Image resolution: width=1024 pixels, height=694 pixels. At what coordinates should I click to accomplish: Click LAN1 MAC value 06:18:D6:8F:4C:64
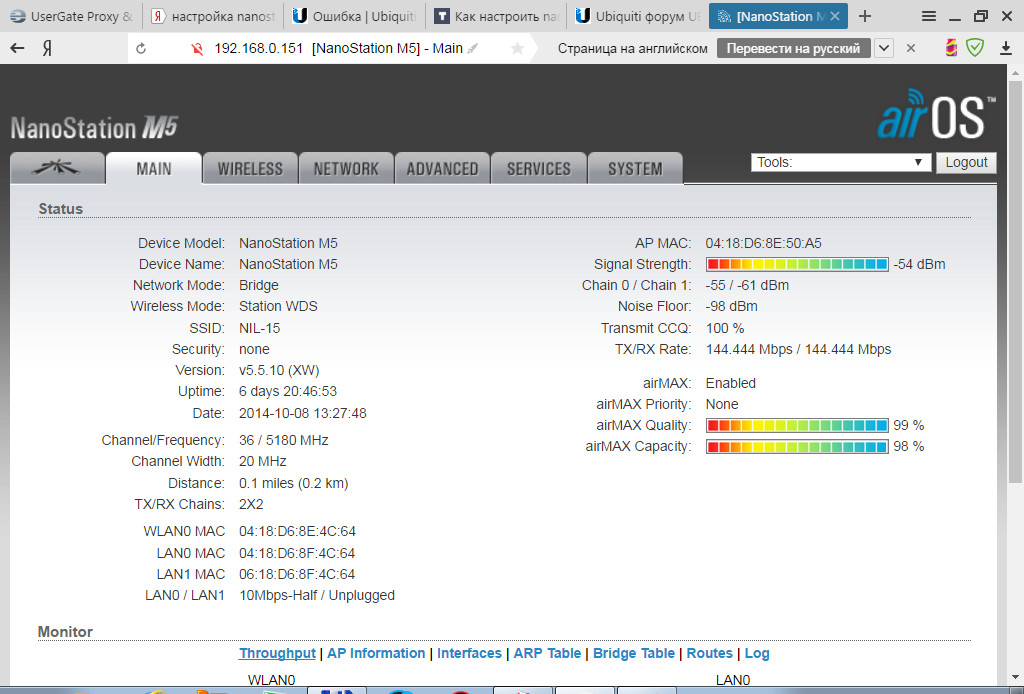click(297, 575)
